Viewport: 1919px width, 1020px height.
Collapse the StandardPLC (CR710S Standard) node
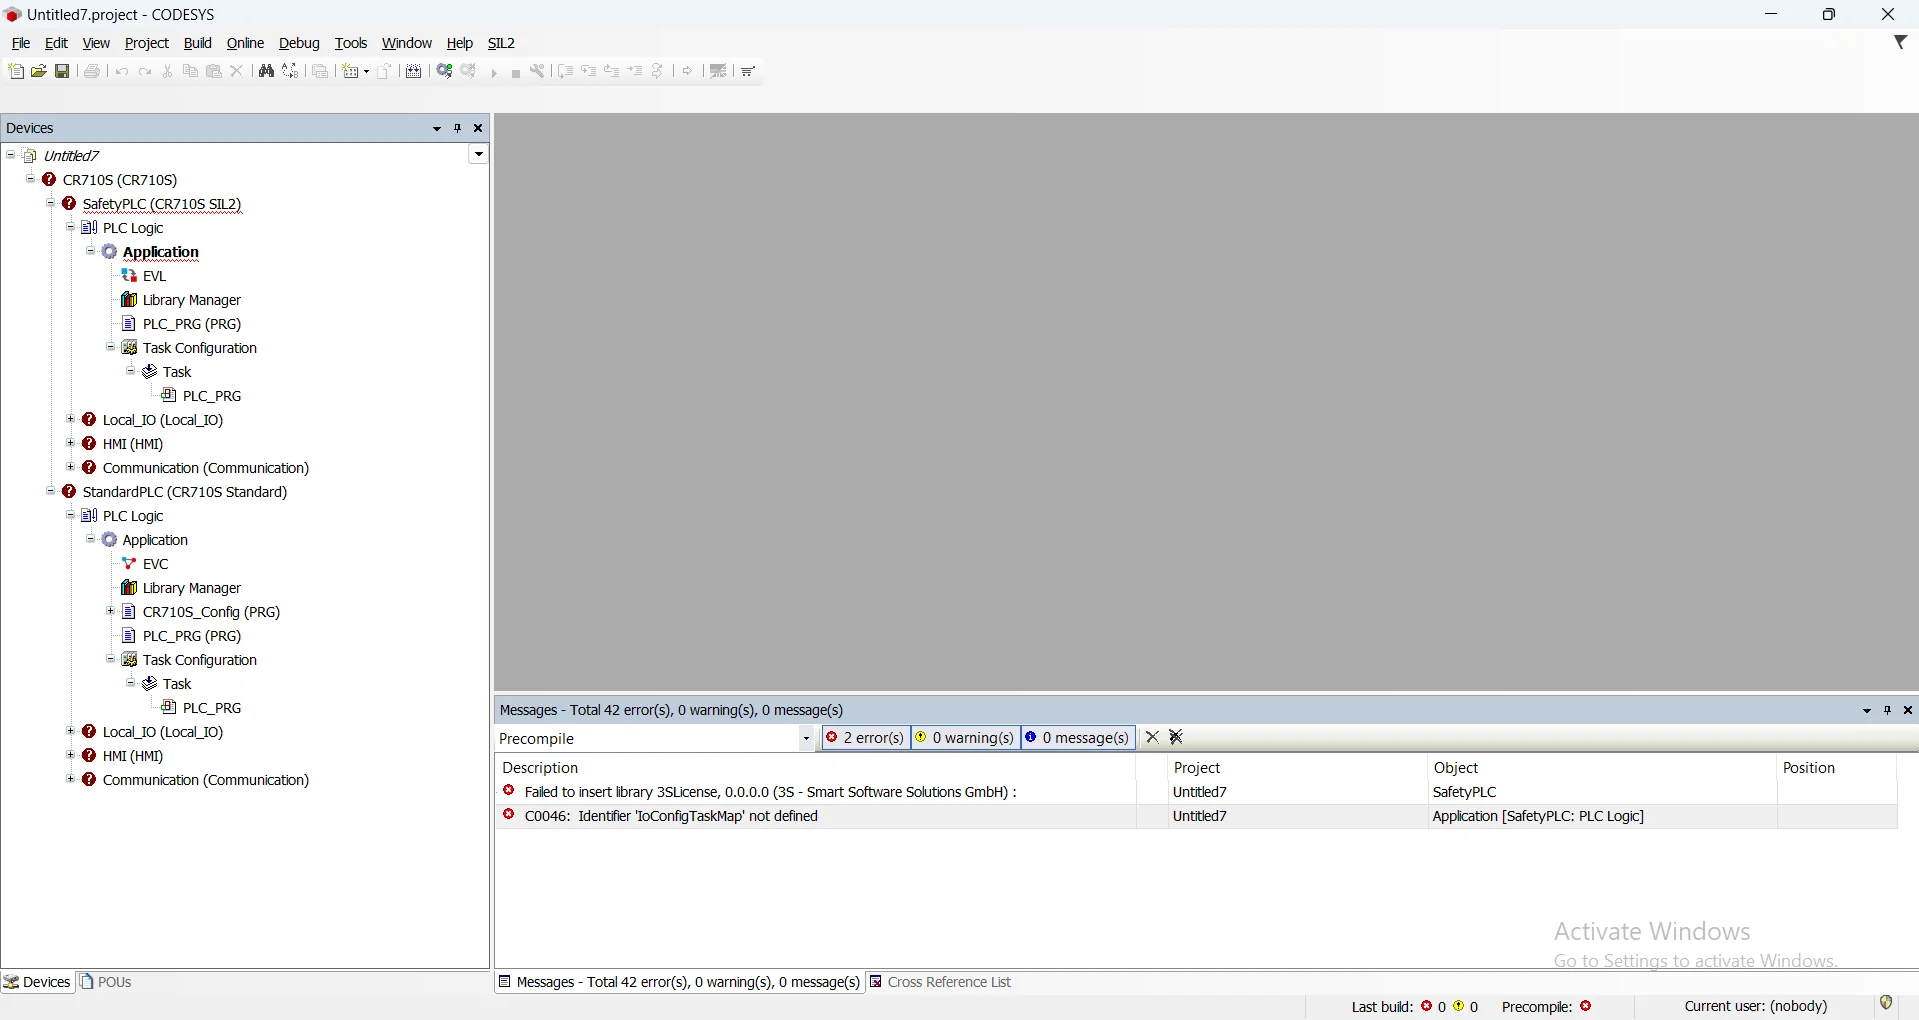click(x=50, y=491)
